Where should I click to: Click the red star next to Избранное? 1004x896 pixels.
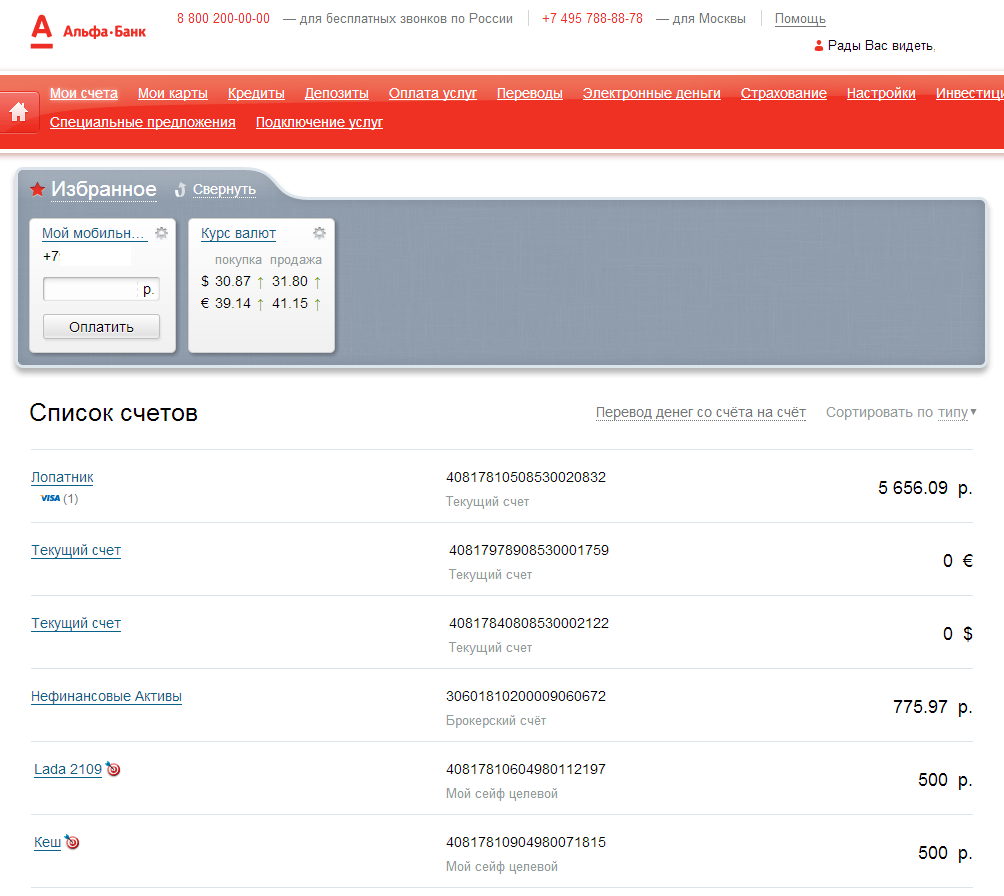tap(38, 190)
